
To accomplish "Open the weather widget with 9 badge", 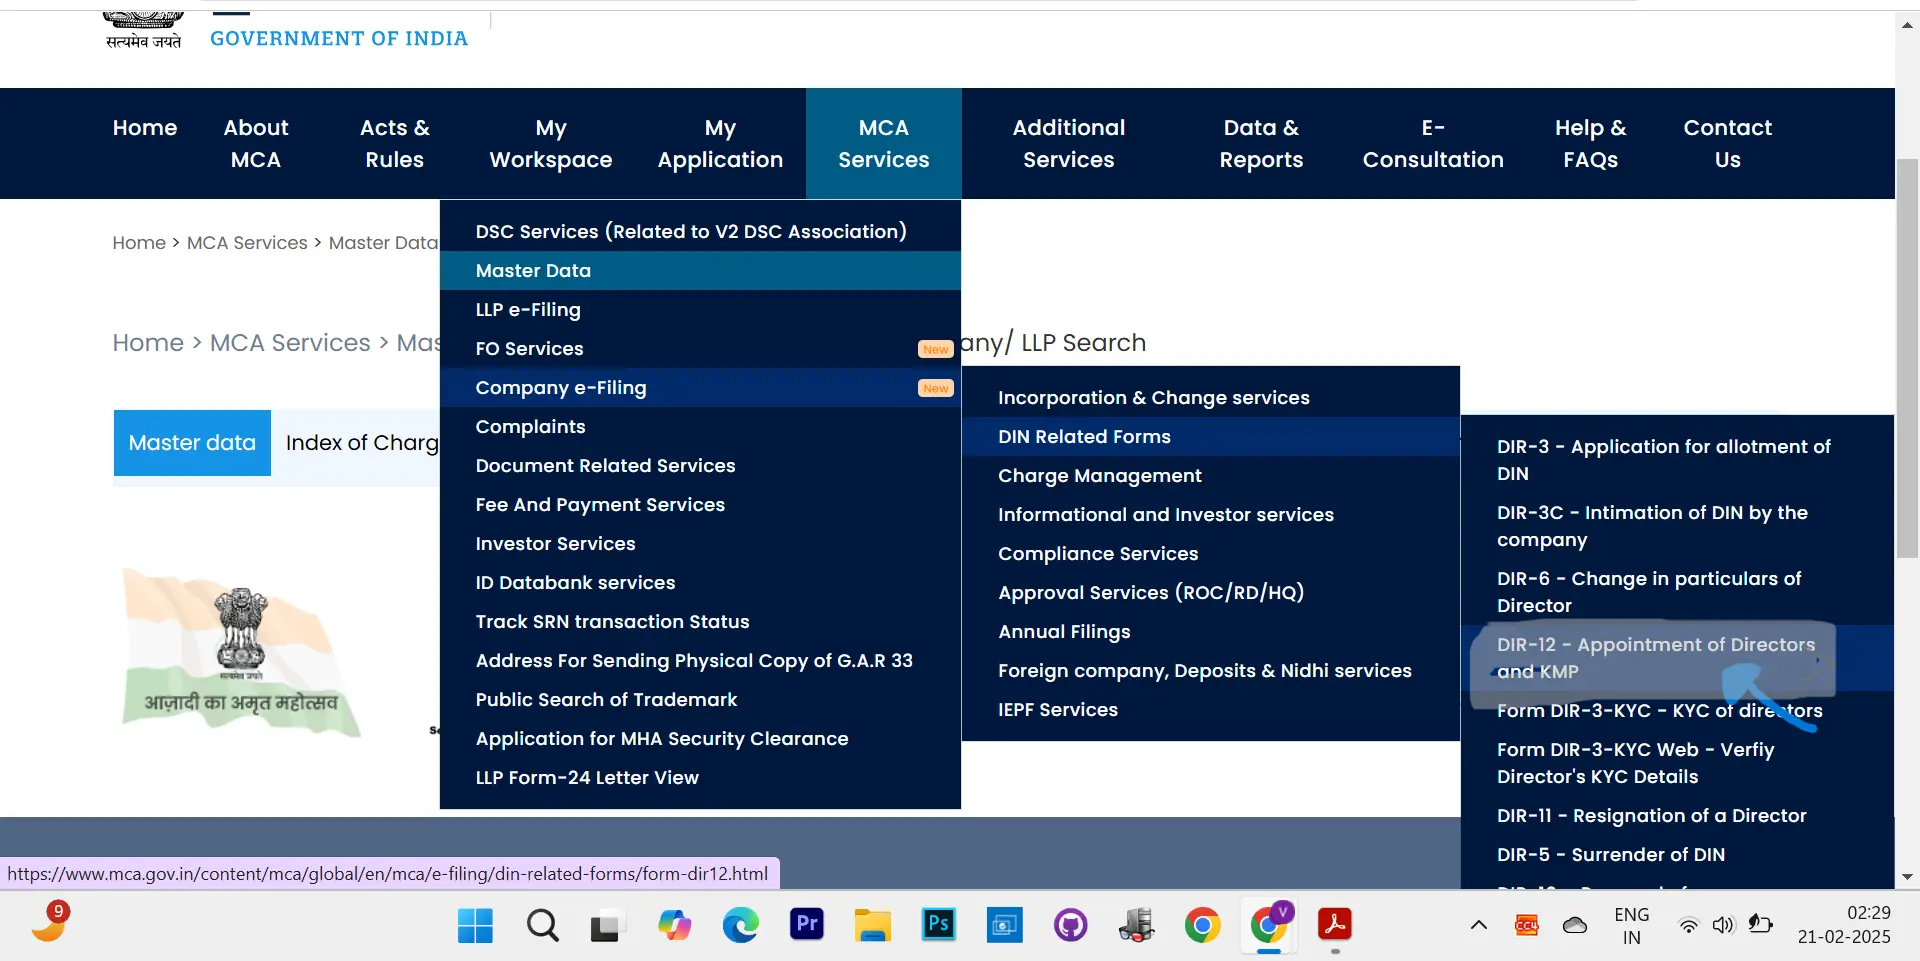I will pos(50,921).
